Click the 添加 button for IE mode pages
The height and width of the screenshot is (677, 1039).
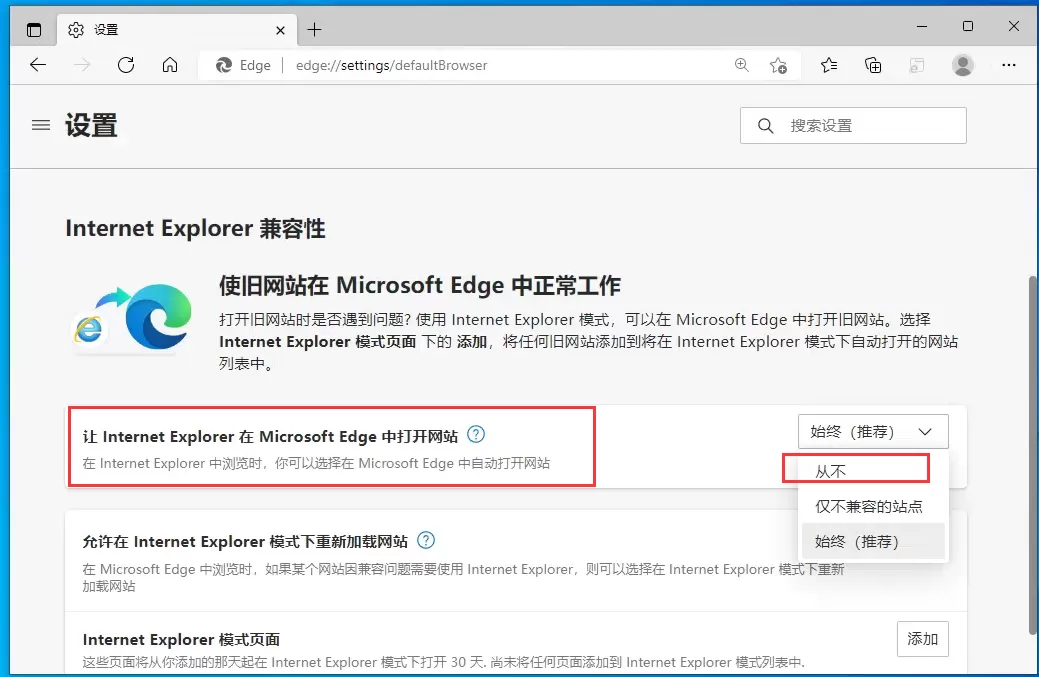click(x=922, y=639)
